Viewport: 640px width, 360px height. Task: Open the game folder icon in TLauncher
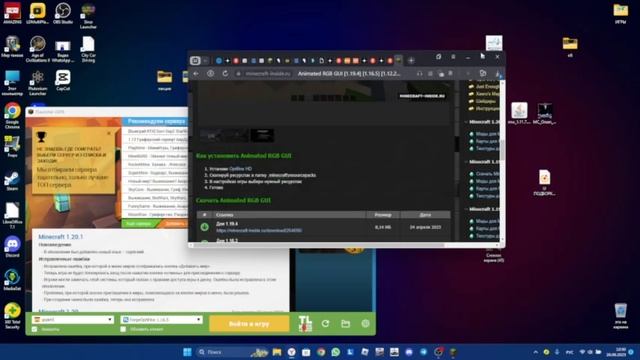[345, 324]
